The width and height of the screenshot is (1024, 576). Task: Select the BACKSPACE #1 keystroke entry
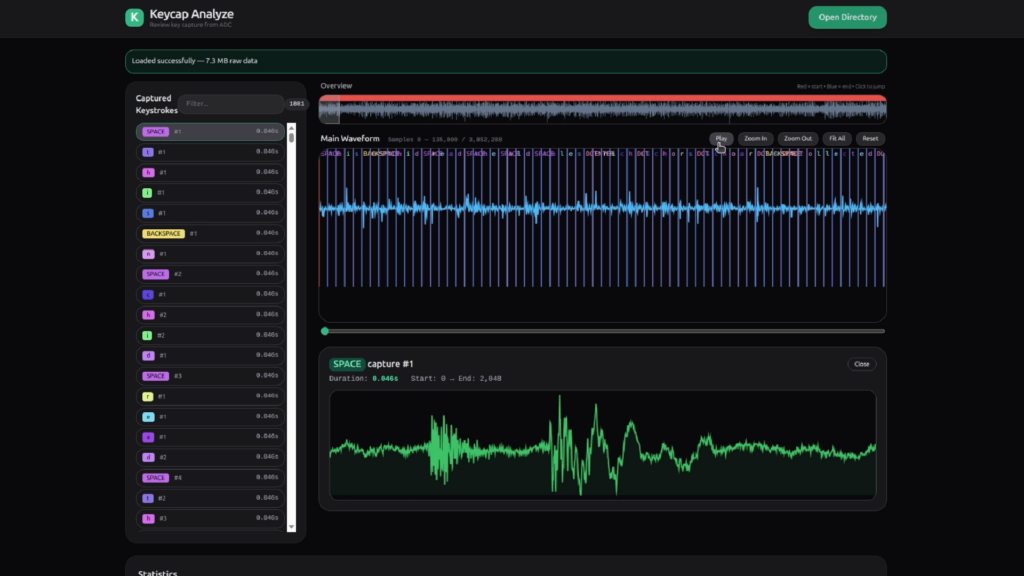pos(210,233)
